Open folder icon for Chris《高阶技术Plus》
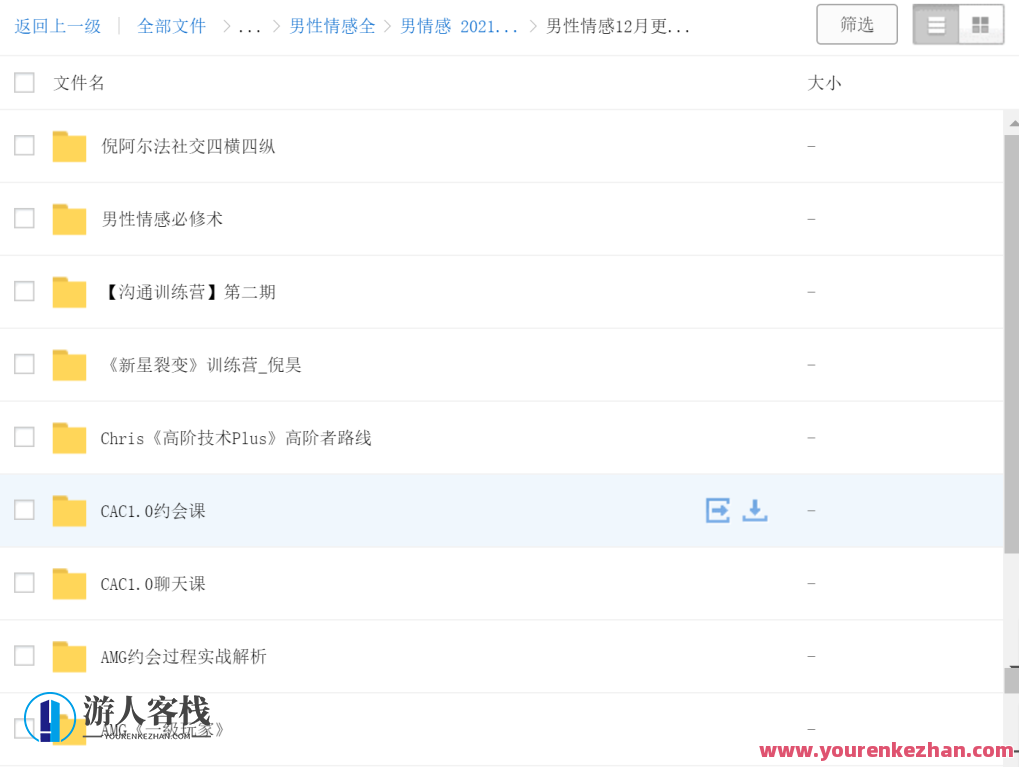This screenshot has height=767, width=1019. click(70, 437)
